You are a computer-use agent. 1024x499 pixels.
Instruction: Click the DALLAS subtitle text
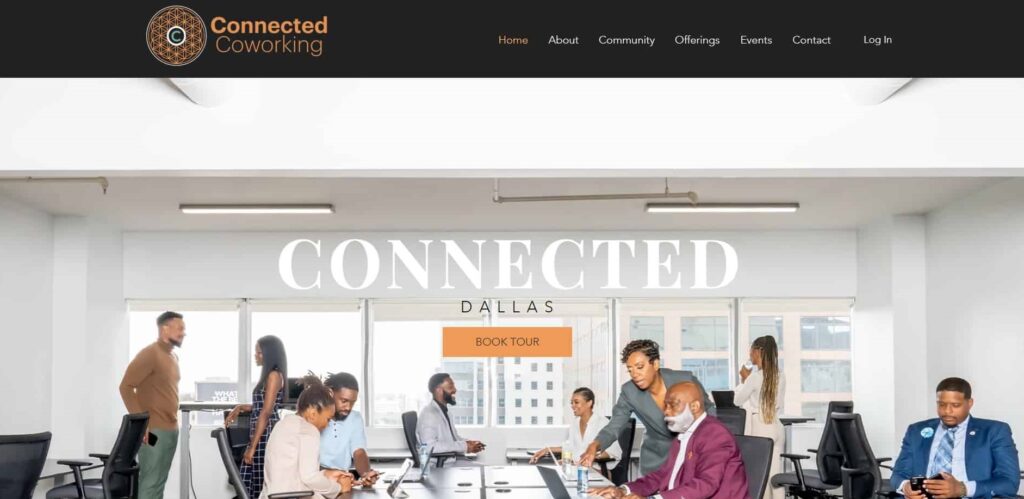click(x=507, y=307)
